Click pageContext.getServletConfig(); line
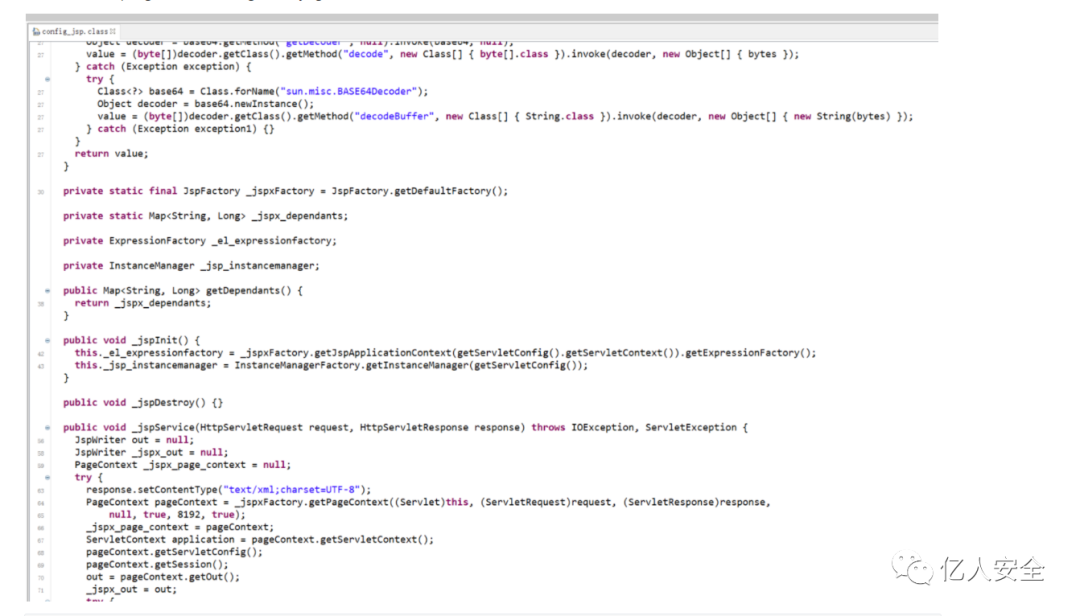This screenshot has height=616, width=1080. click(174, 552)
